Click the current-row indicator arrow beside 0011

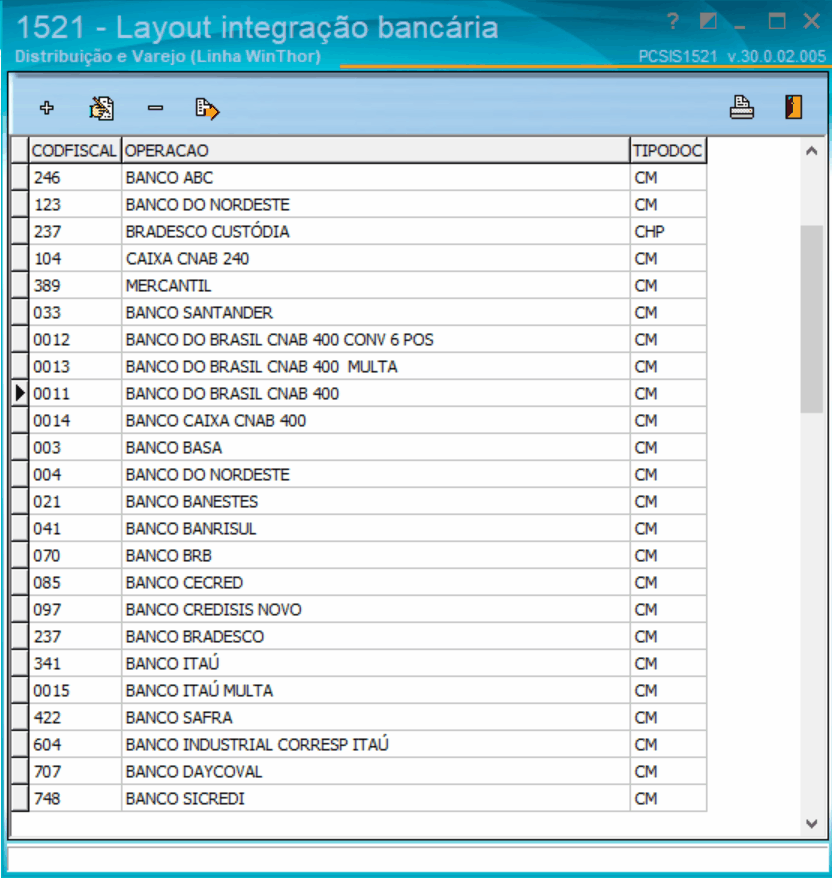point(20,393)
